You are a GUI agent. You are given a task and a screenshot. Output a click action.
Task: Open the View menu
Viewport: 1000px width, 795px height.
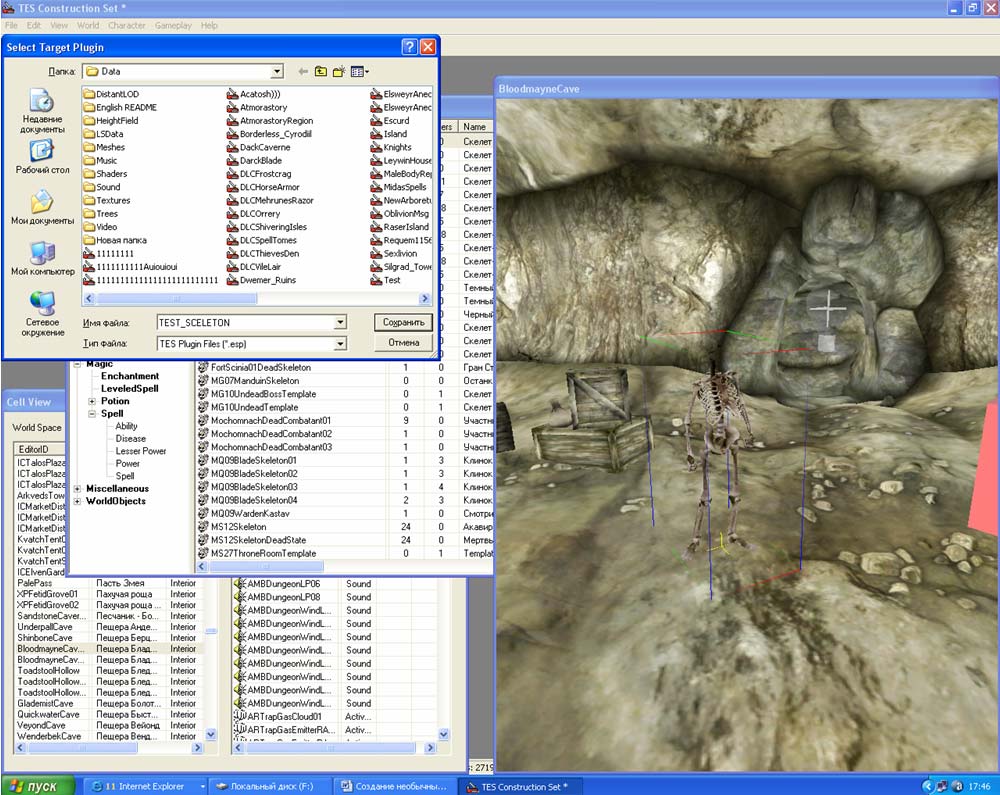pyautogui.click(x=59, y=26)
